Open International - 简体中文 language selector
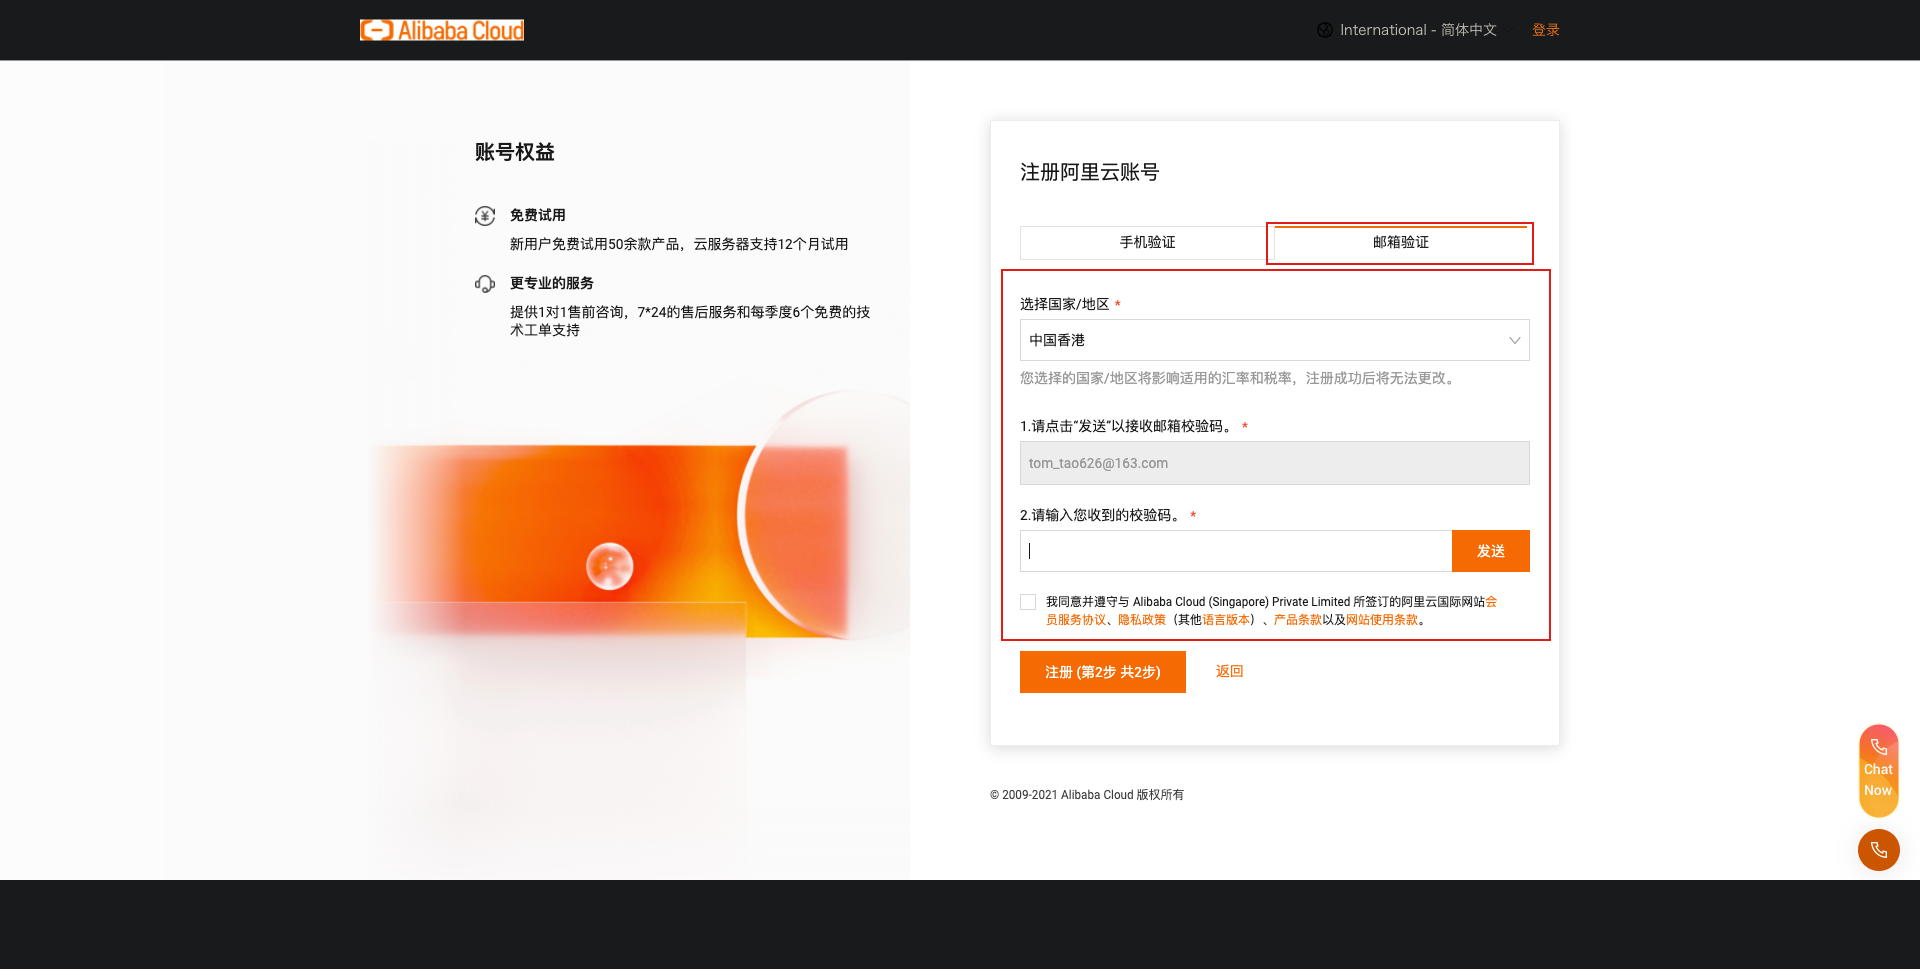This screenshot has width=1920, height=969. coord(1417,30)
